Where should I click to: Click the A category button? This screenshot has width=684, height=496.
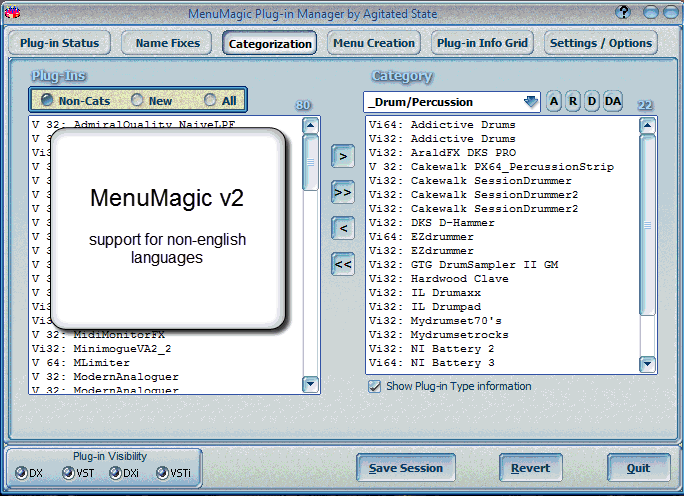point(554,101)
